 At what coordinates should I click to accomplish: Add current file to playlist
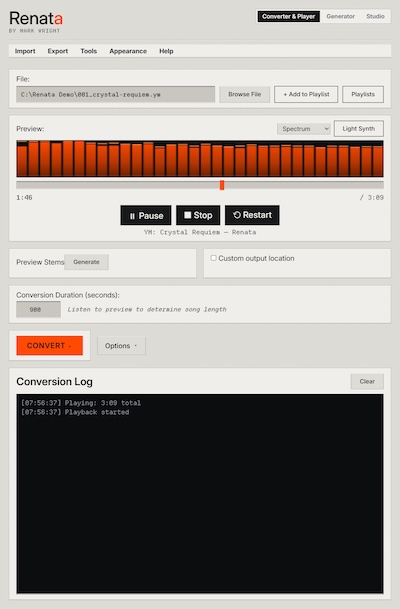point(306,94)
